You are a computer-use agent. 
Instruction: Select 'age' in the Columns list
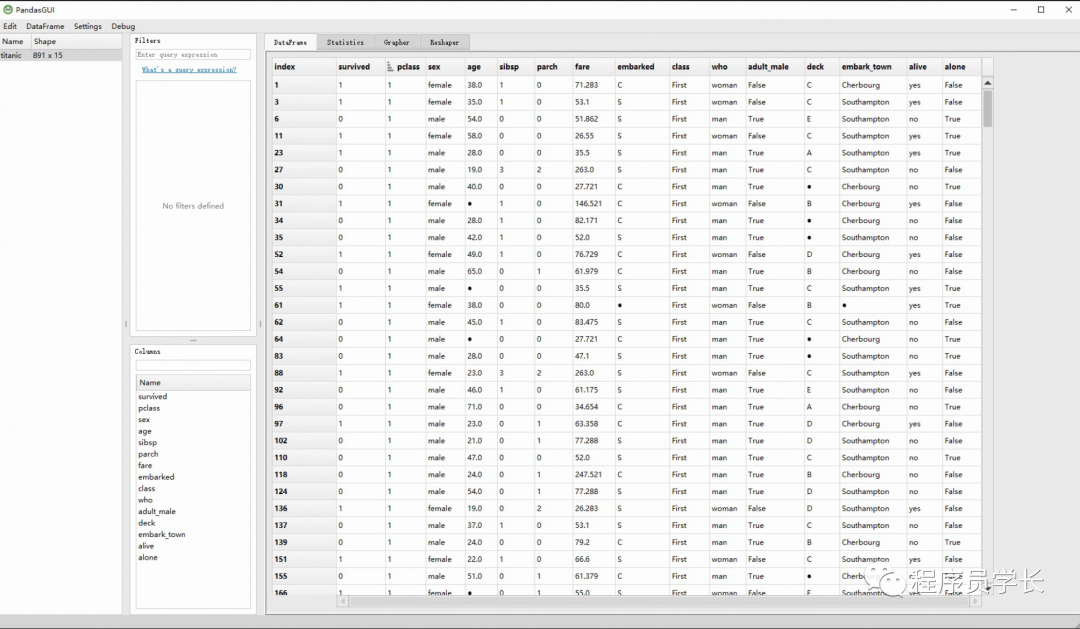(145, 431)
